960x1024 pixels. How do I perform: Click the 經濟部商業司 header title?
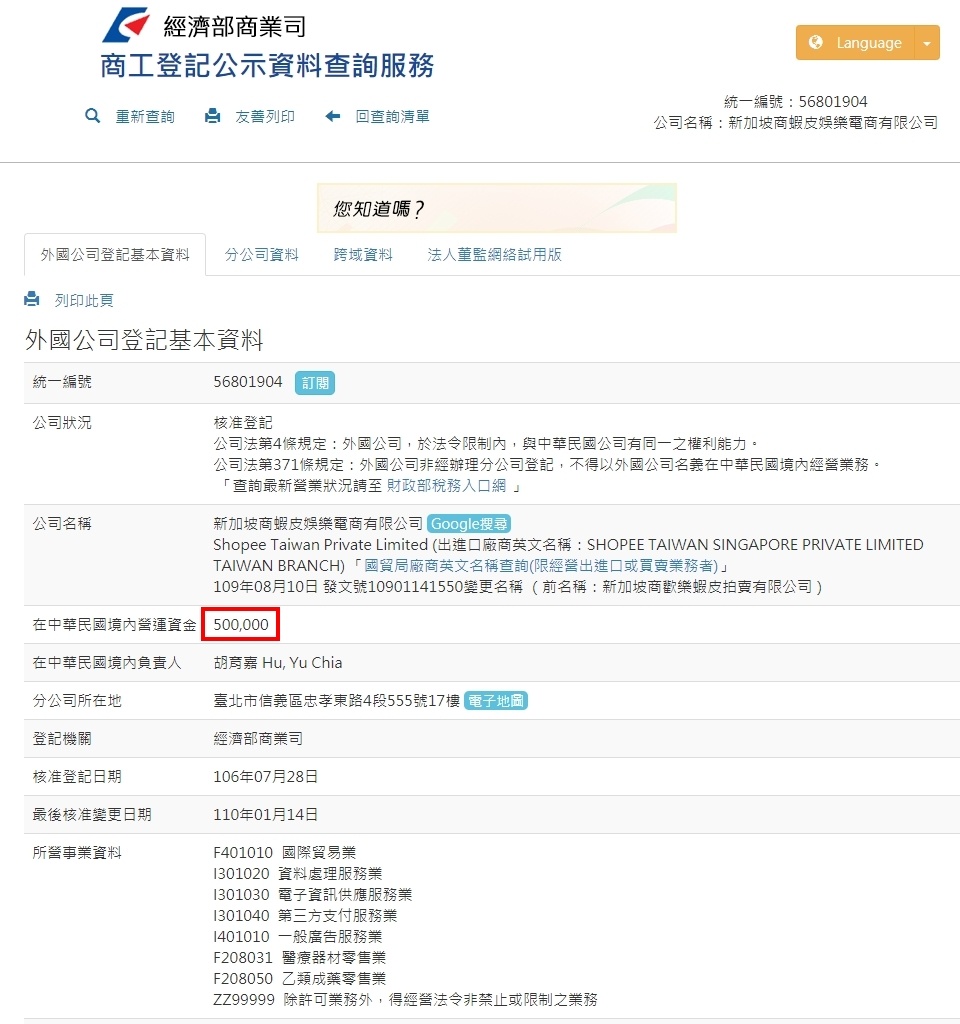234,26
